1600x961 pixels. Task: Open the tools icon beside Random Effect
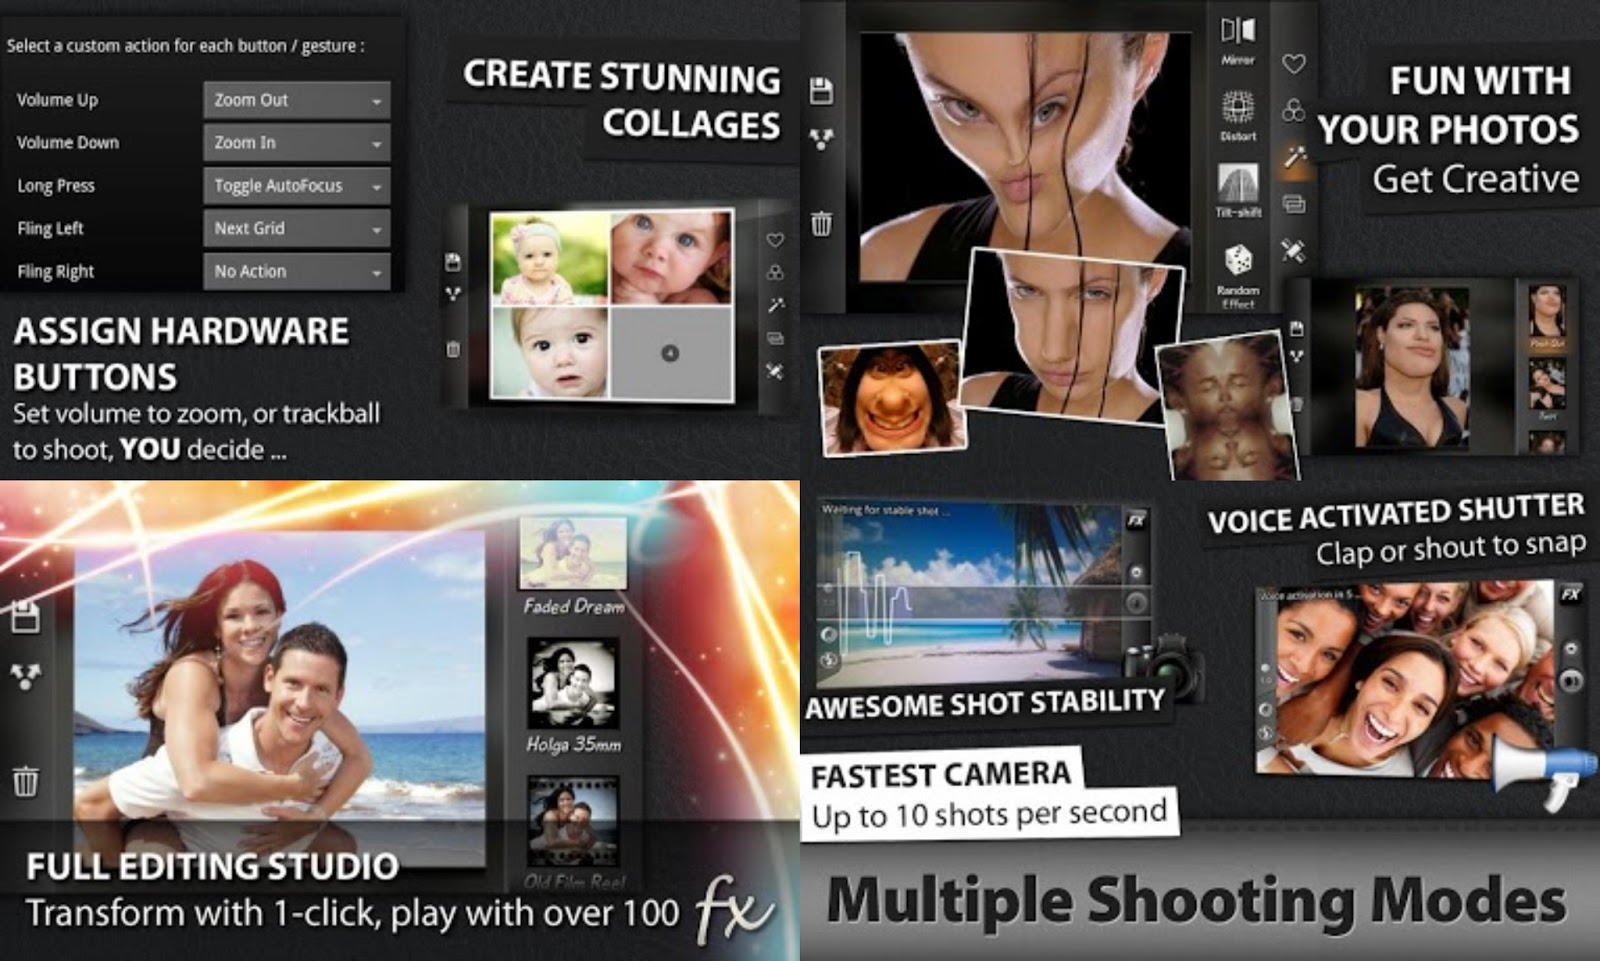1294,250
